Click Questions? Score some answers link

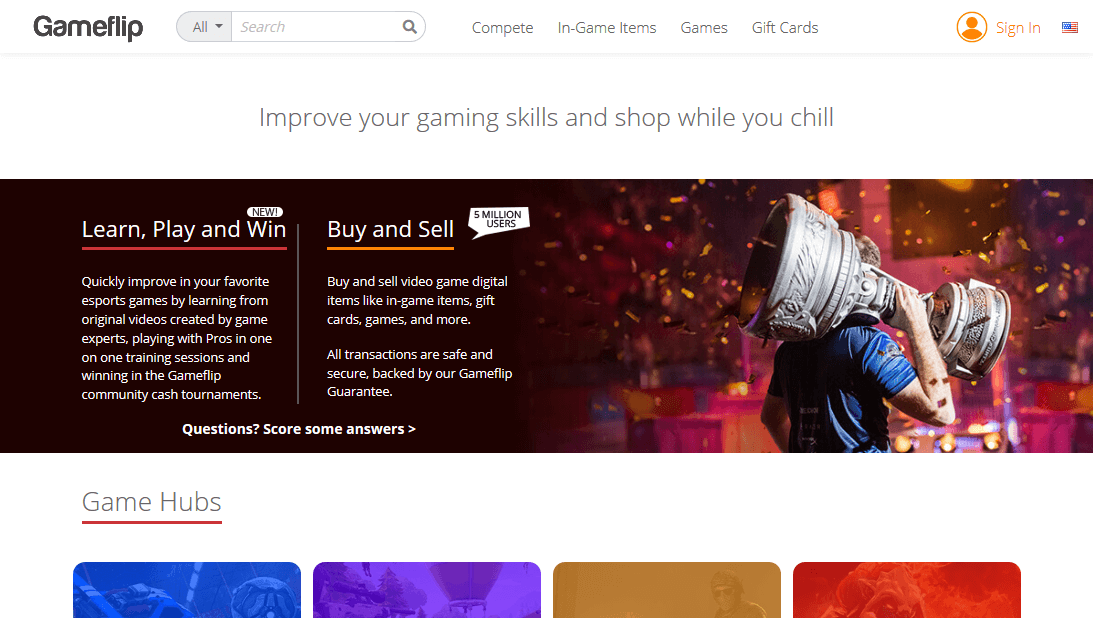point(298,429)
